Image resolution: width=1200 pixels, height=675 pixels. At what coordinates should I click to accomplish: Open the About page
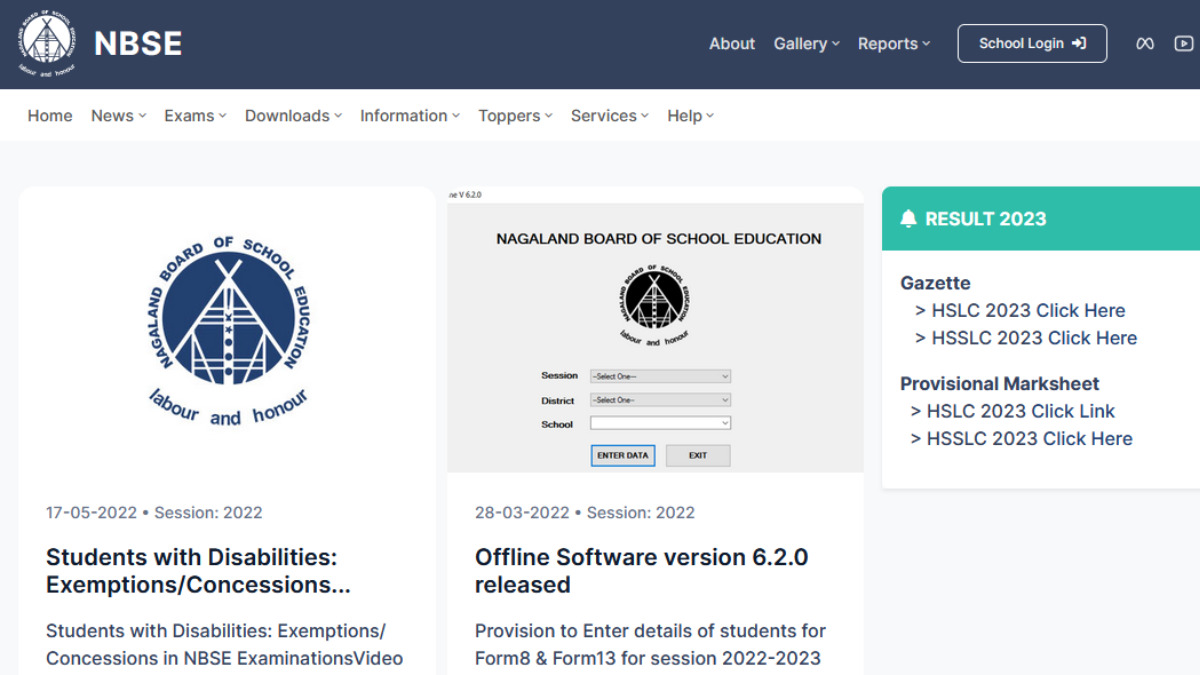732,44
